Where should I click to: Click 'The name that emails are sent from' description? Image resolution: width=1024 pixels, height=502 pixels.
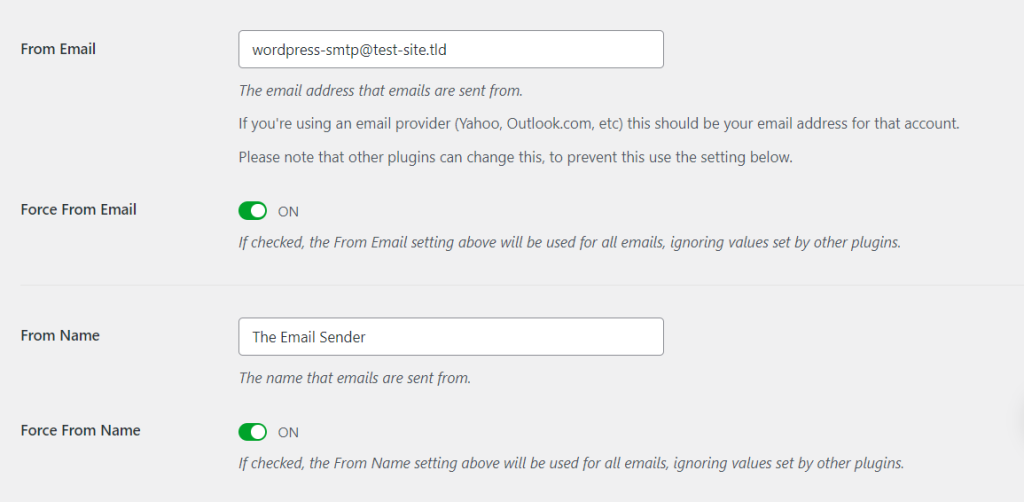tap(354, 378)
